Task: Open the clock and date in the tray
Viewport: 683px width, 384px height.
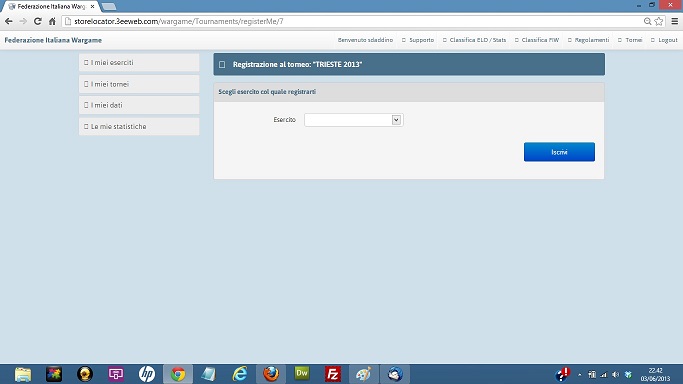Action: (x=655, y=374)
